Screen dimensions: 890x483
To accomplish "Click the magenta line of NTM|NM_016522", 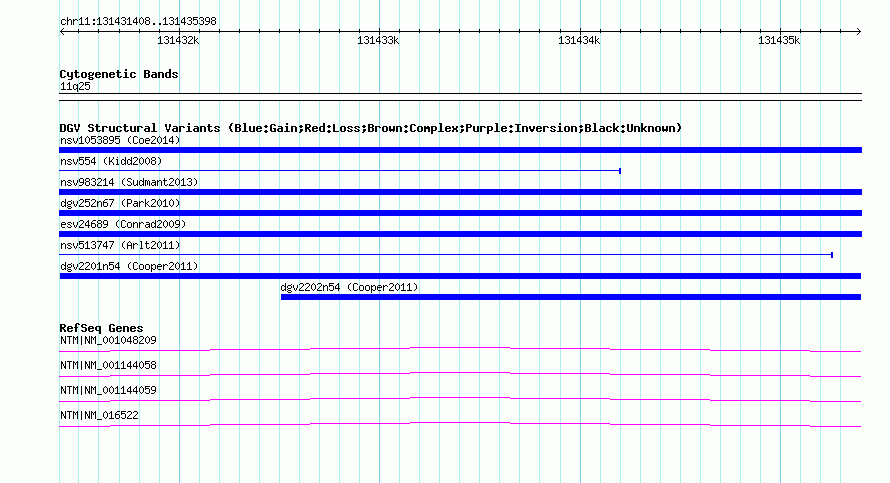I will [x=460, y=424].
